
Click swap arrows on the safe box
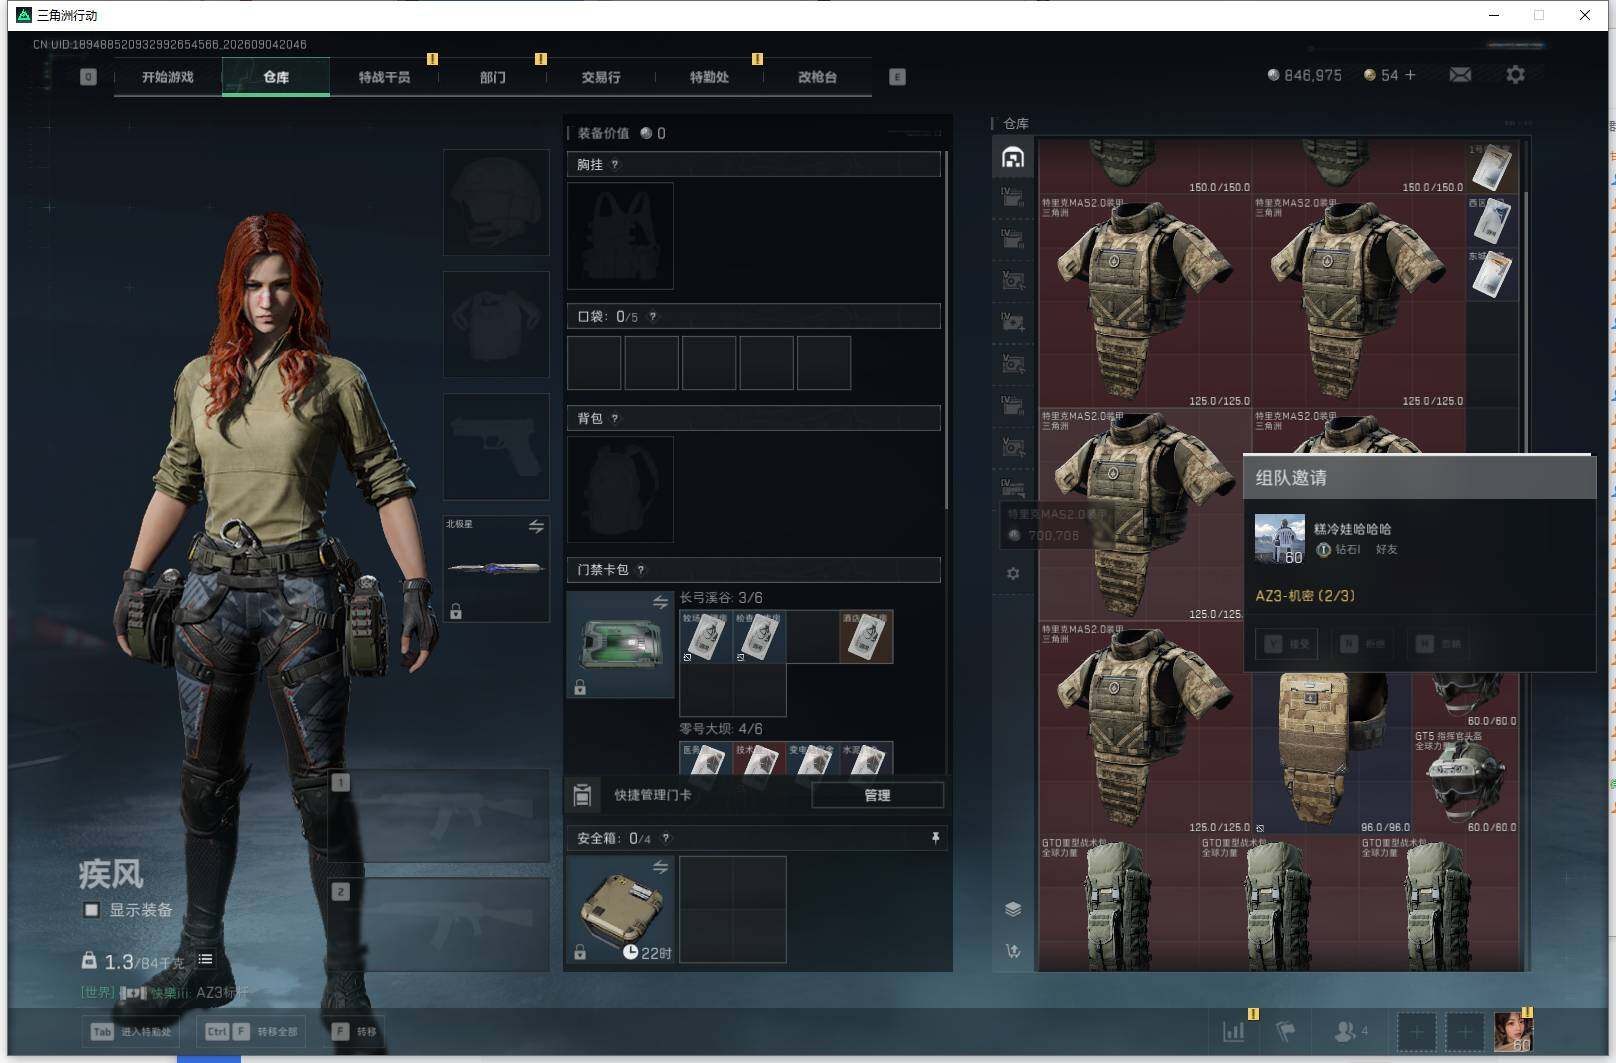pos(660,867)
